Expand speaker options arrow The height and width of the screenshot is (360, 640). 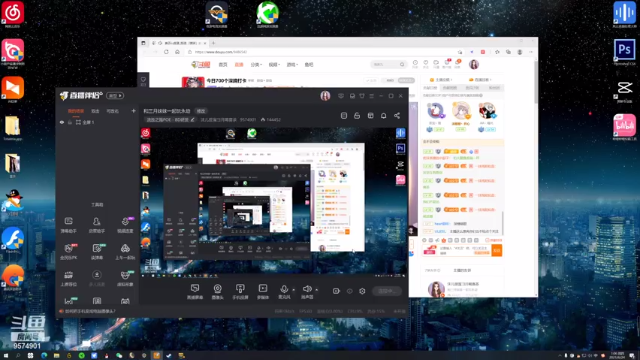[x=316, y=290]
